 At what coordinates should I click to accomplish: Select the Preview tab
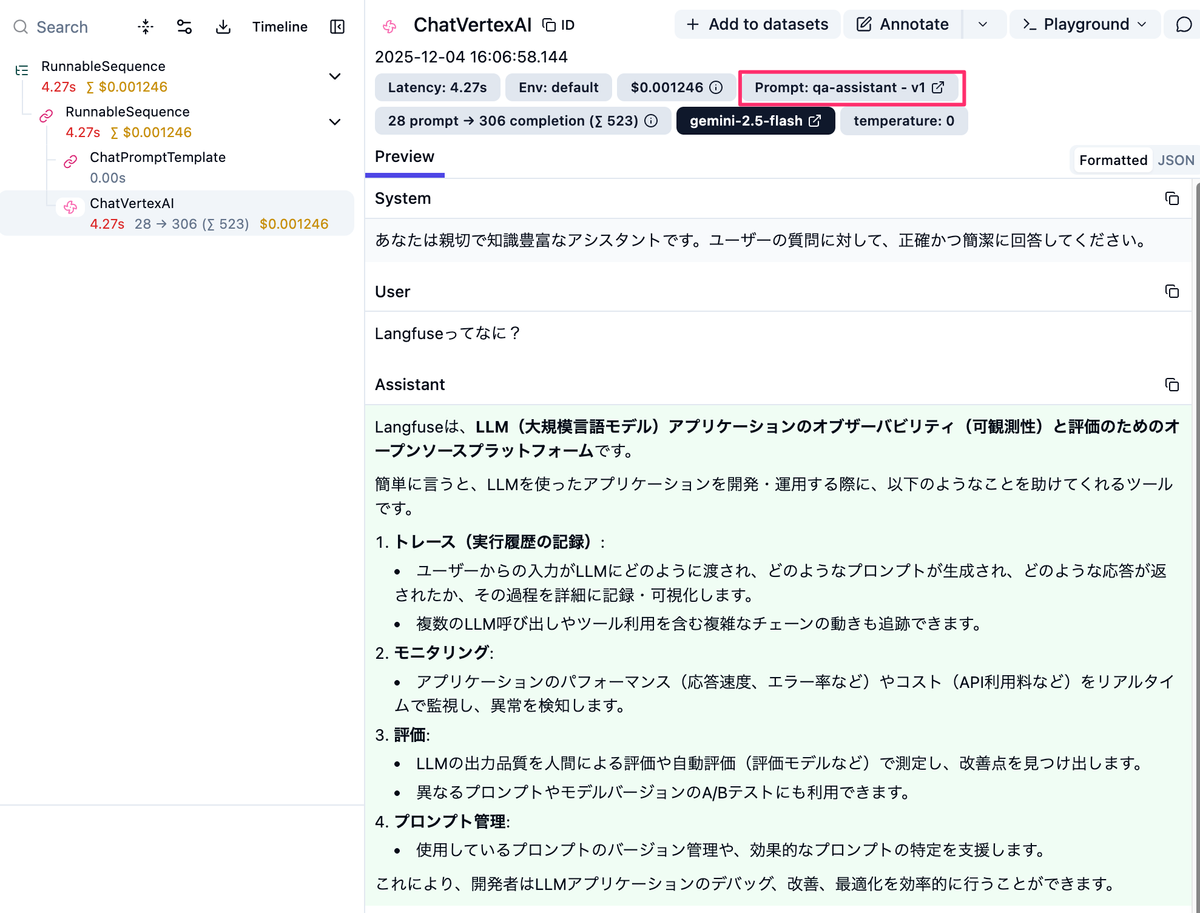(404, 157)
